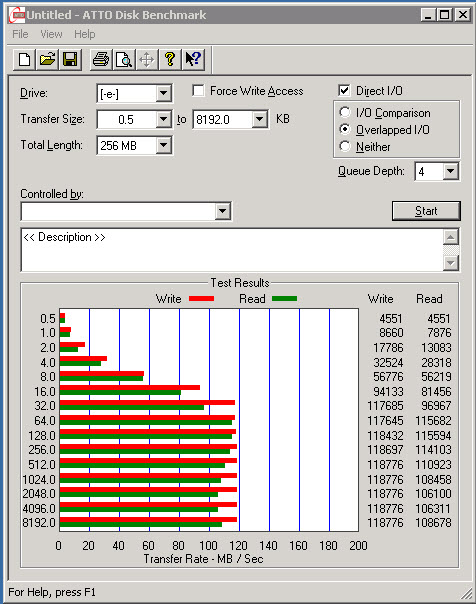The image size is (476, 604).
Task: Enable Force Write Access checkbox
Action: 198,91
